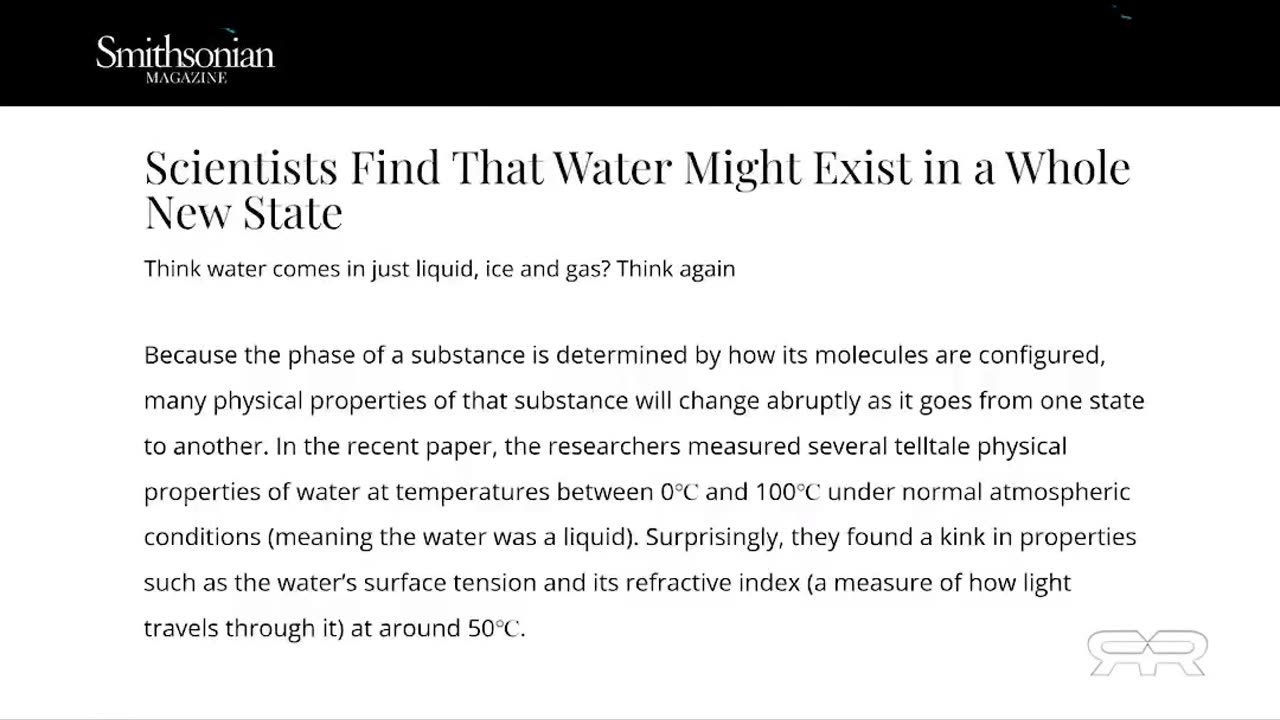Click the subheading 'Think water comes in just liquid'
This screenshot has height=720, width=1280.
coord(310,269)
